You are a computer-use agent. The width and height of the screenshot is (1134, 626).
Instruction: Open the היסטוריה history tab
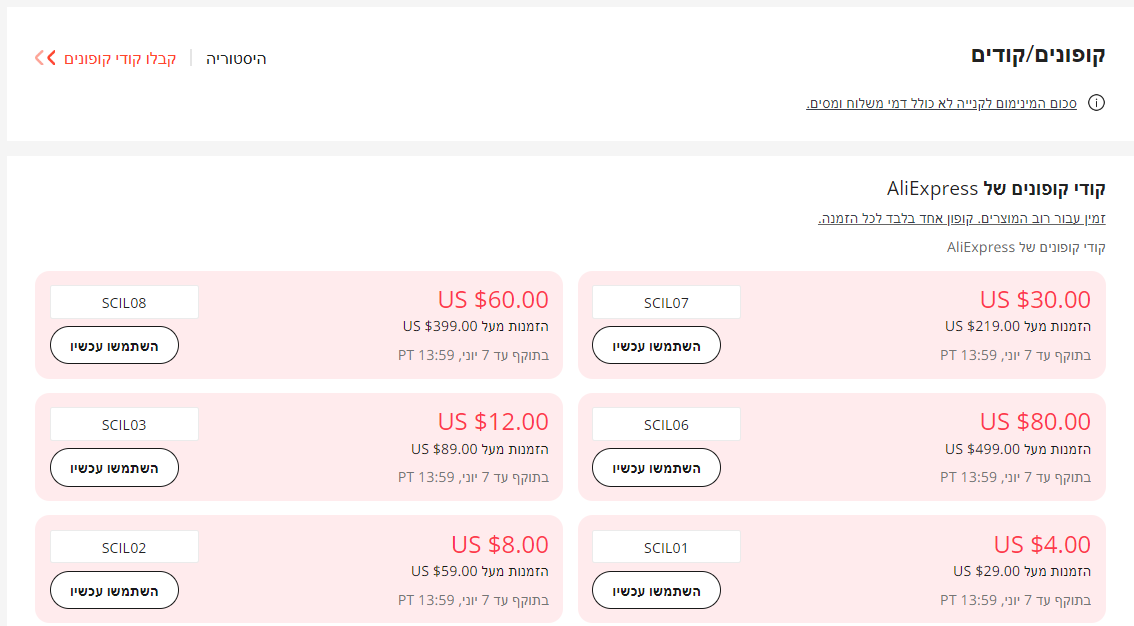pyautogui.click(x=236, y=58)
